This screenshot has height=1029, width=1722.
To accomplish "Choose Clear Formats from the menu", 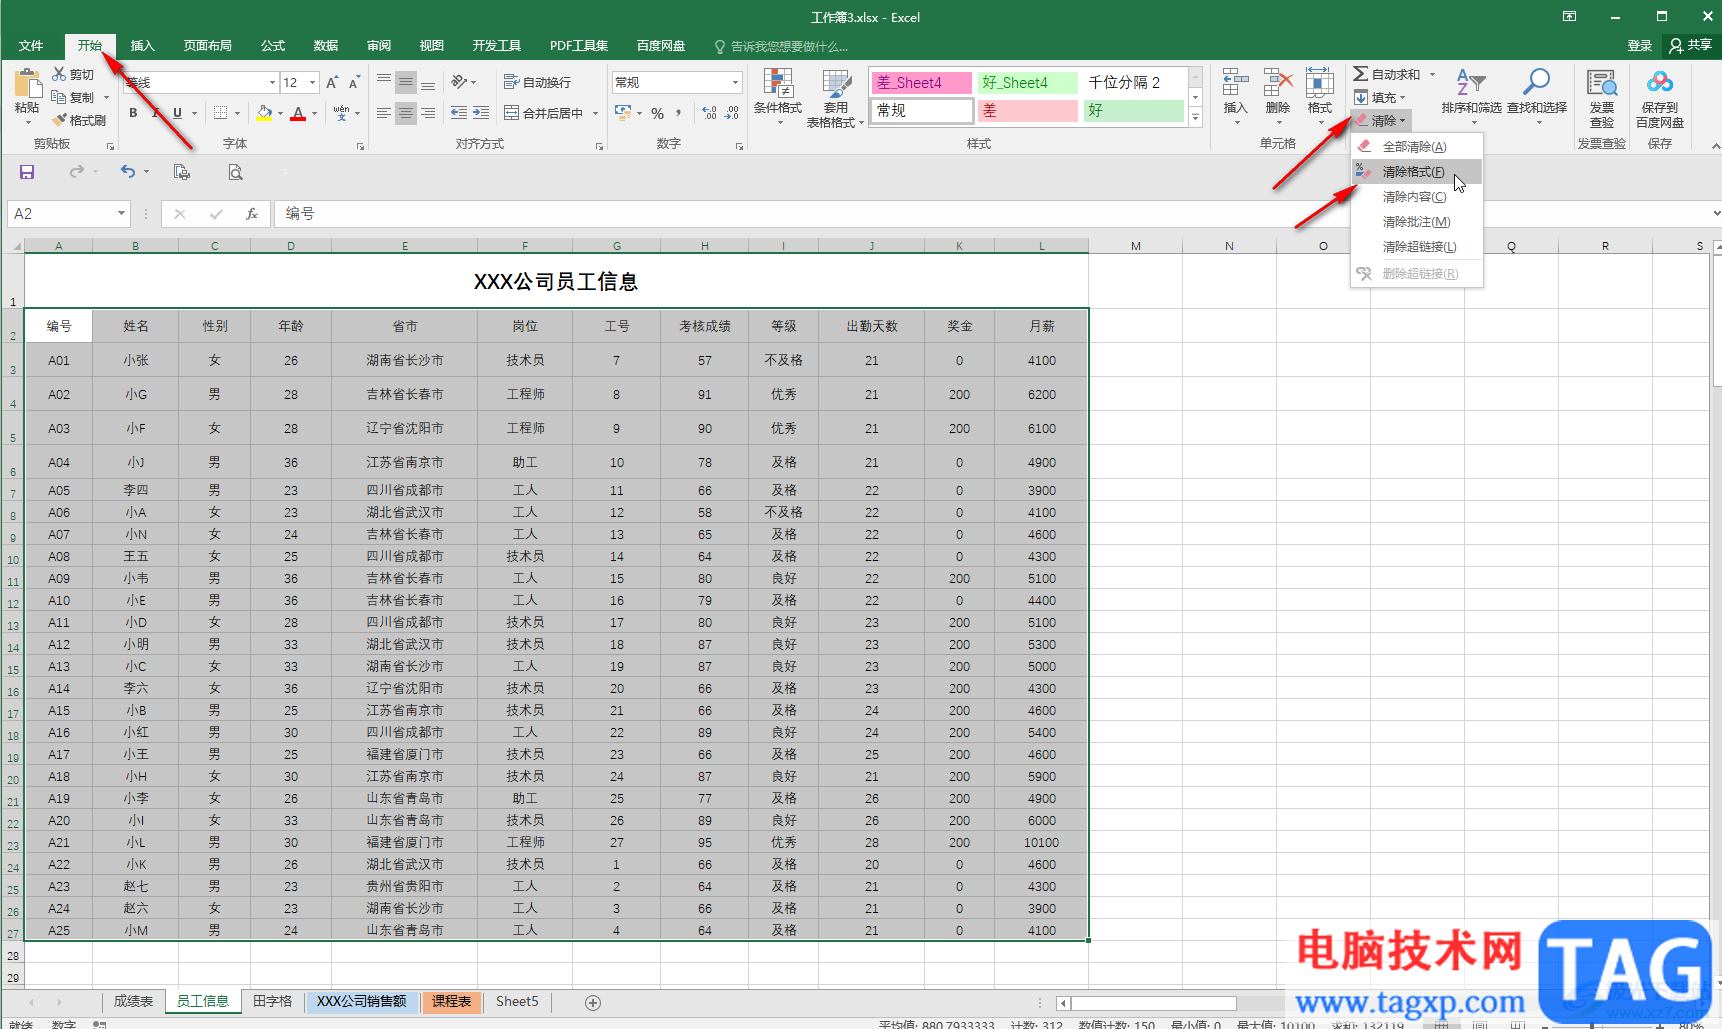I will click(x=1413, y=172).
